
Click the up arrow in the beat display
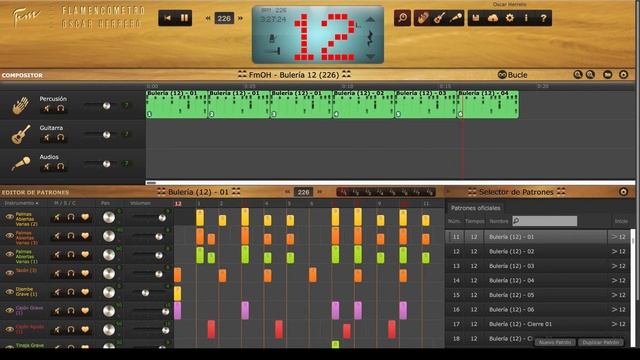pyautogui.click(x=370, y=19)
